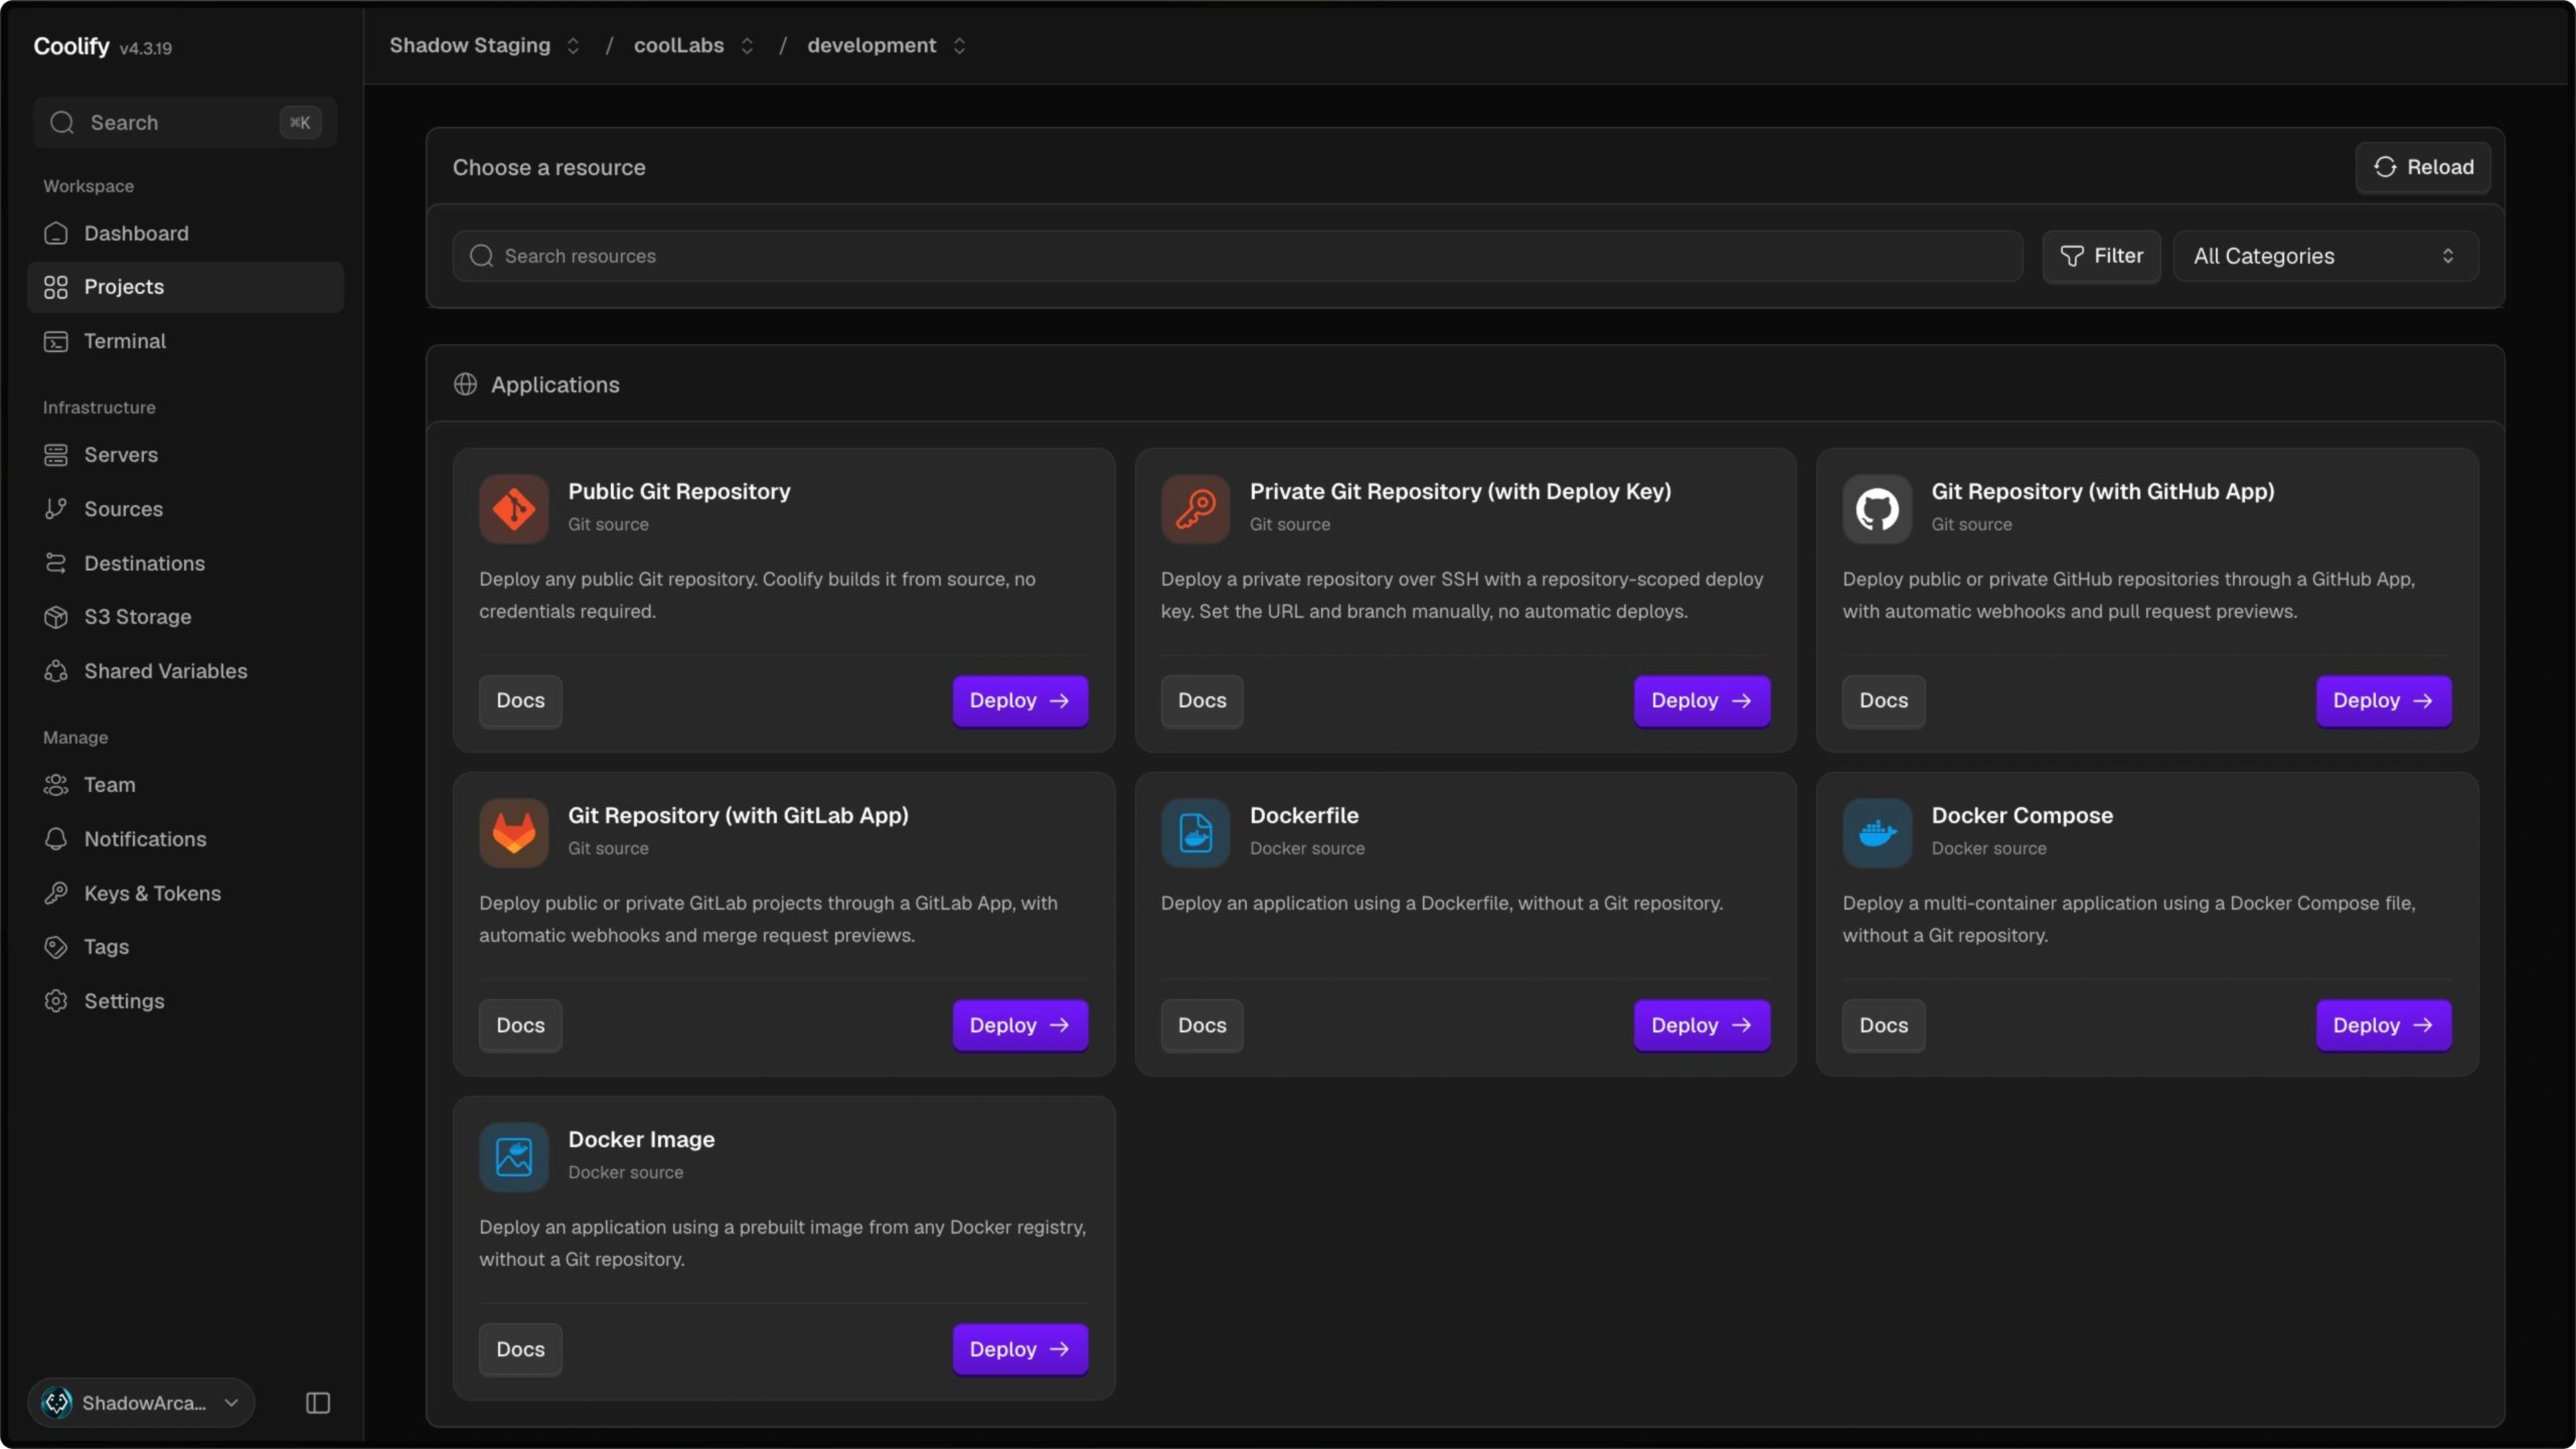Click the Docker Compose whale icon
The height and width of the screenshot is (1449, 2576).
pyautogui.click(x=1877, y=832)
